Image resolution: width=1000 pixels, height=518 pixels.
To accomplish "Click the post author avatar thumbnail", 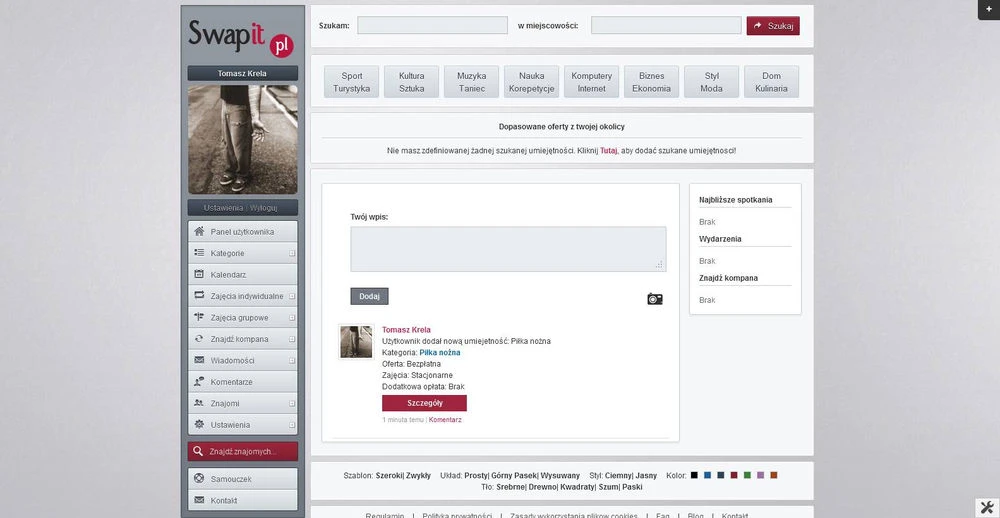I will (356, 342).
